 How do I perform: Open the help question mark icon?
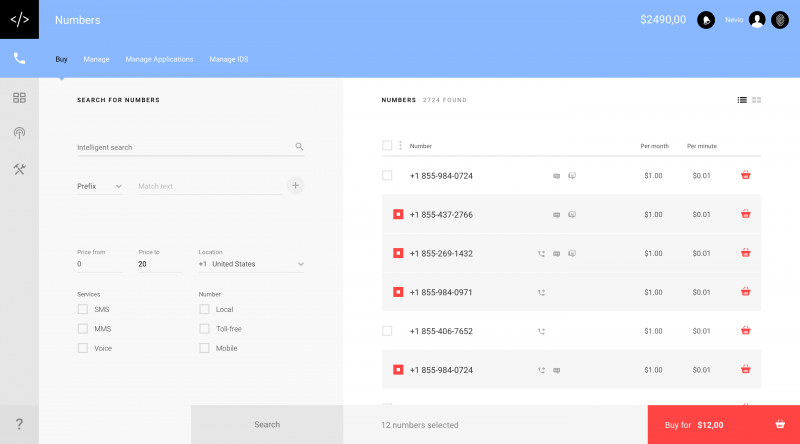[x=19, y=424]
